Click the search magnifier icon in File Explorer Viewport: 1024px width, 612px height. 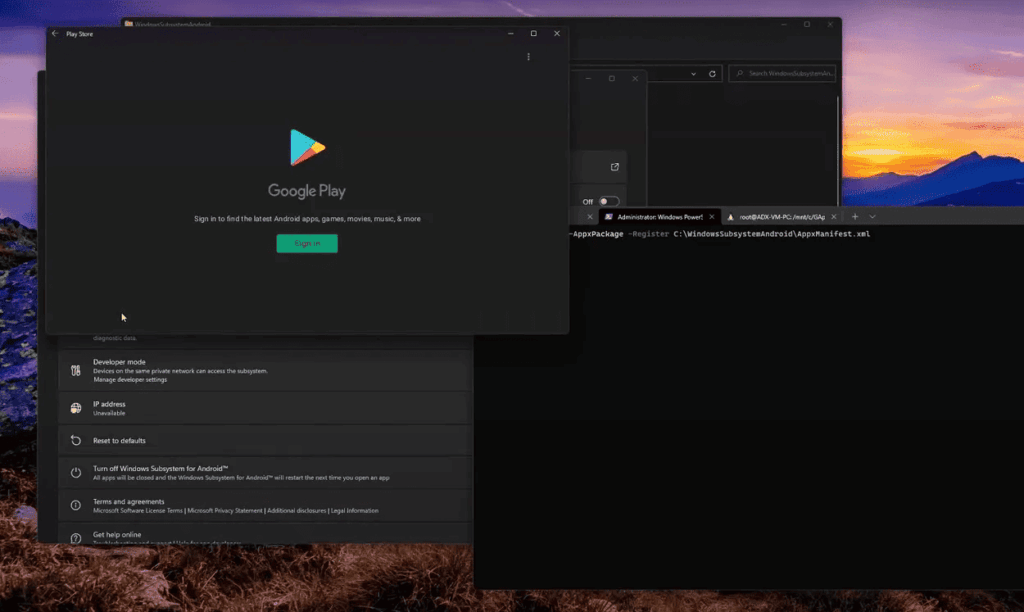point(740,73)
